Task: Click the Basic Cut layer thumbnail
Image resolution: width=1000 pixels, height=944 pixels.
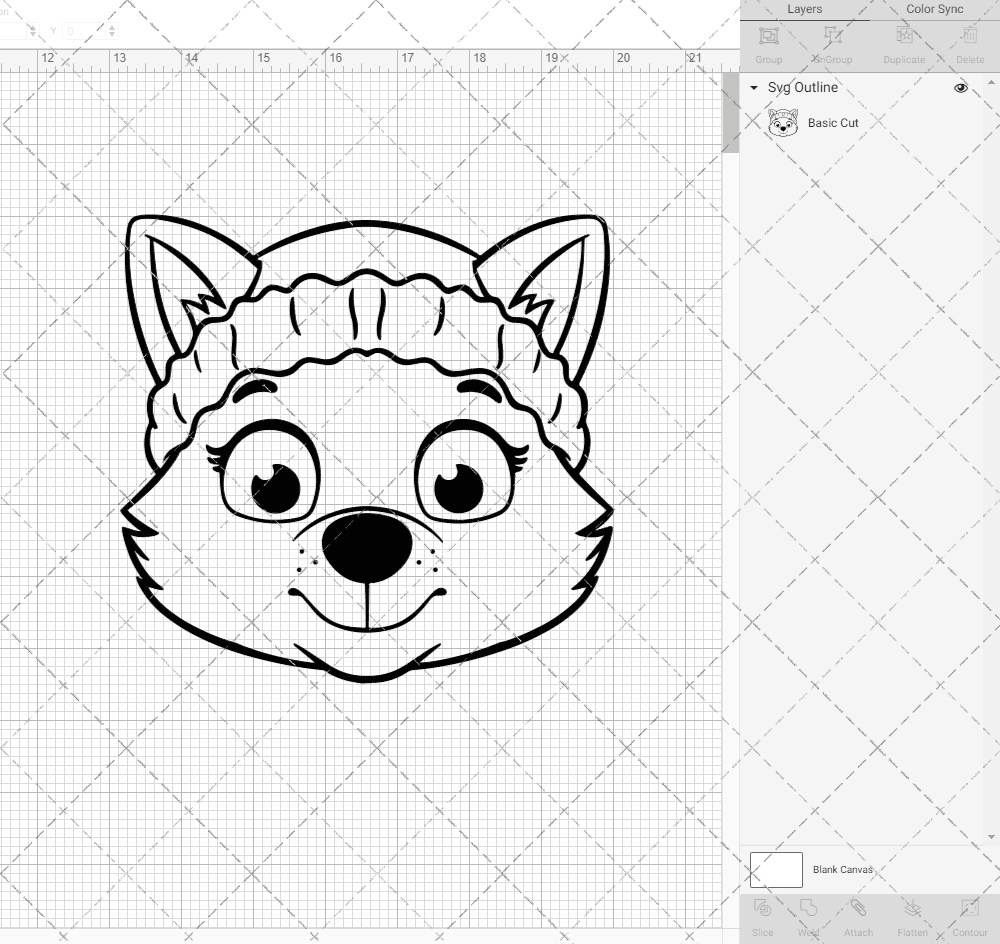Action: [x=783, y=123]
